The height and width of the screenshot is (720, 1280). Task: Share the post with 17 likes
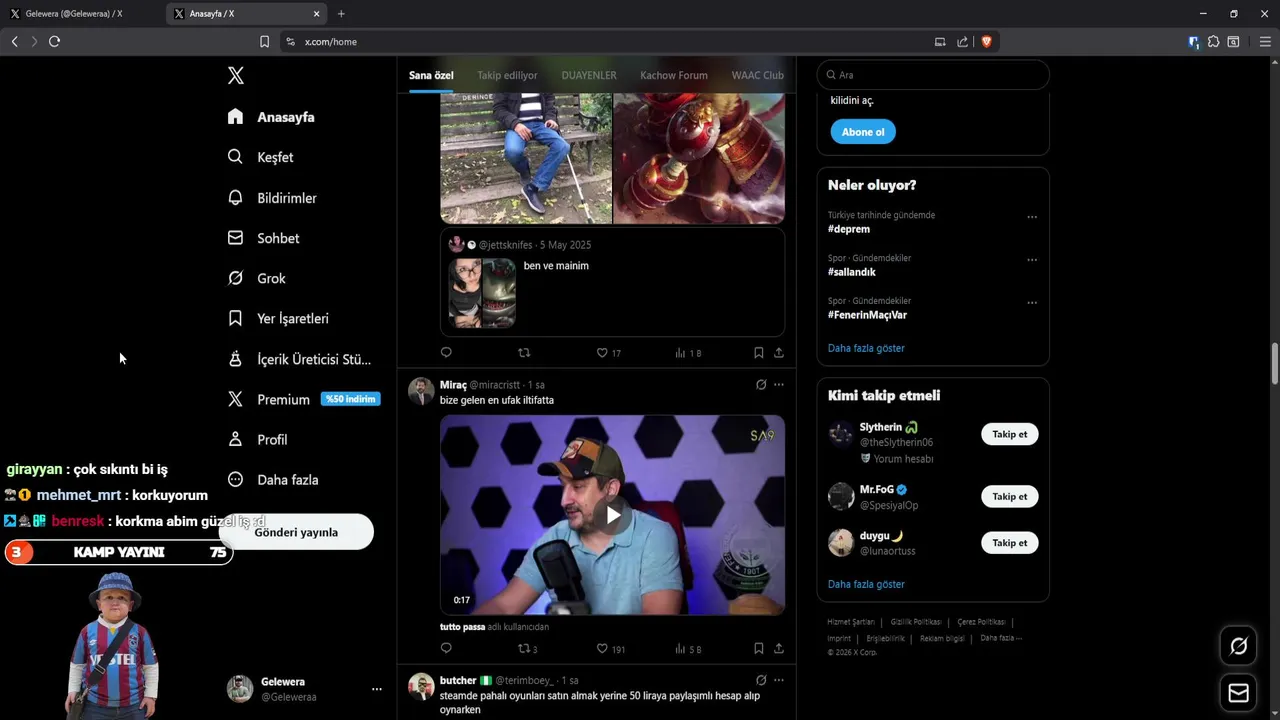point(779,352)
